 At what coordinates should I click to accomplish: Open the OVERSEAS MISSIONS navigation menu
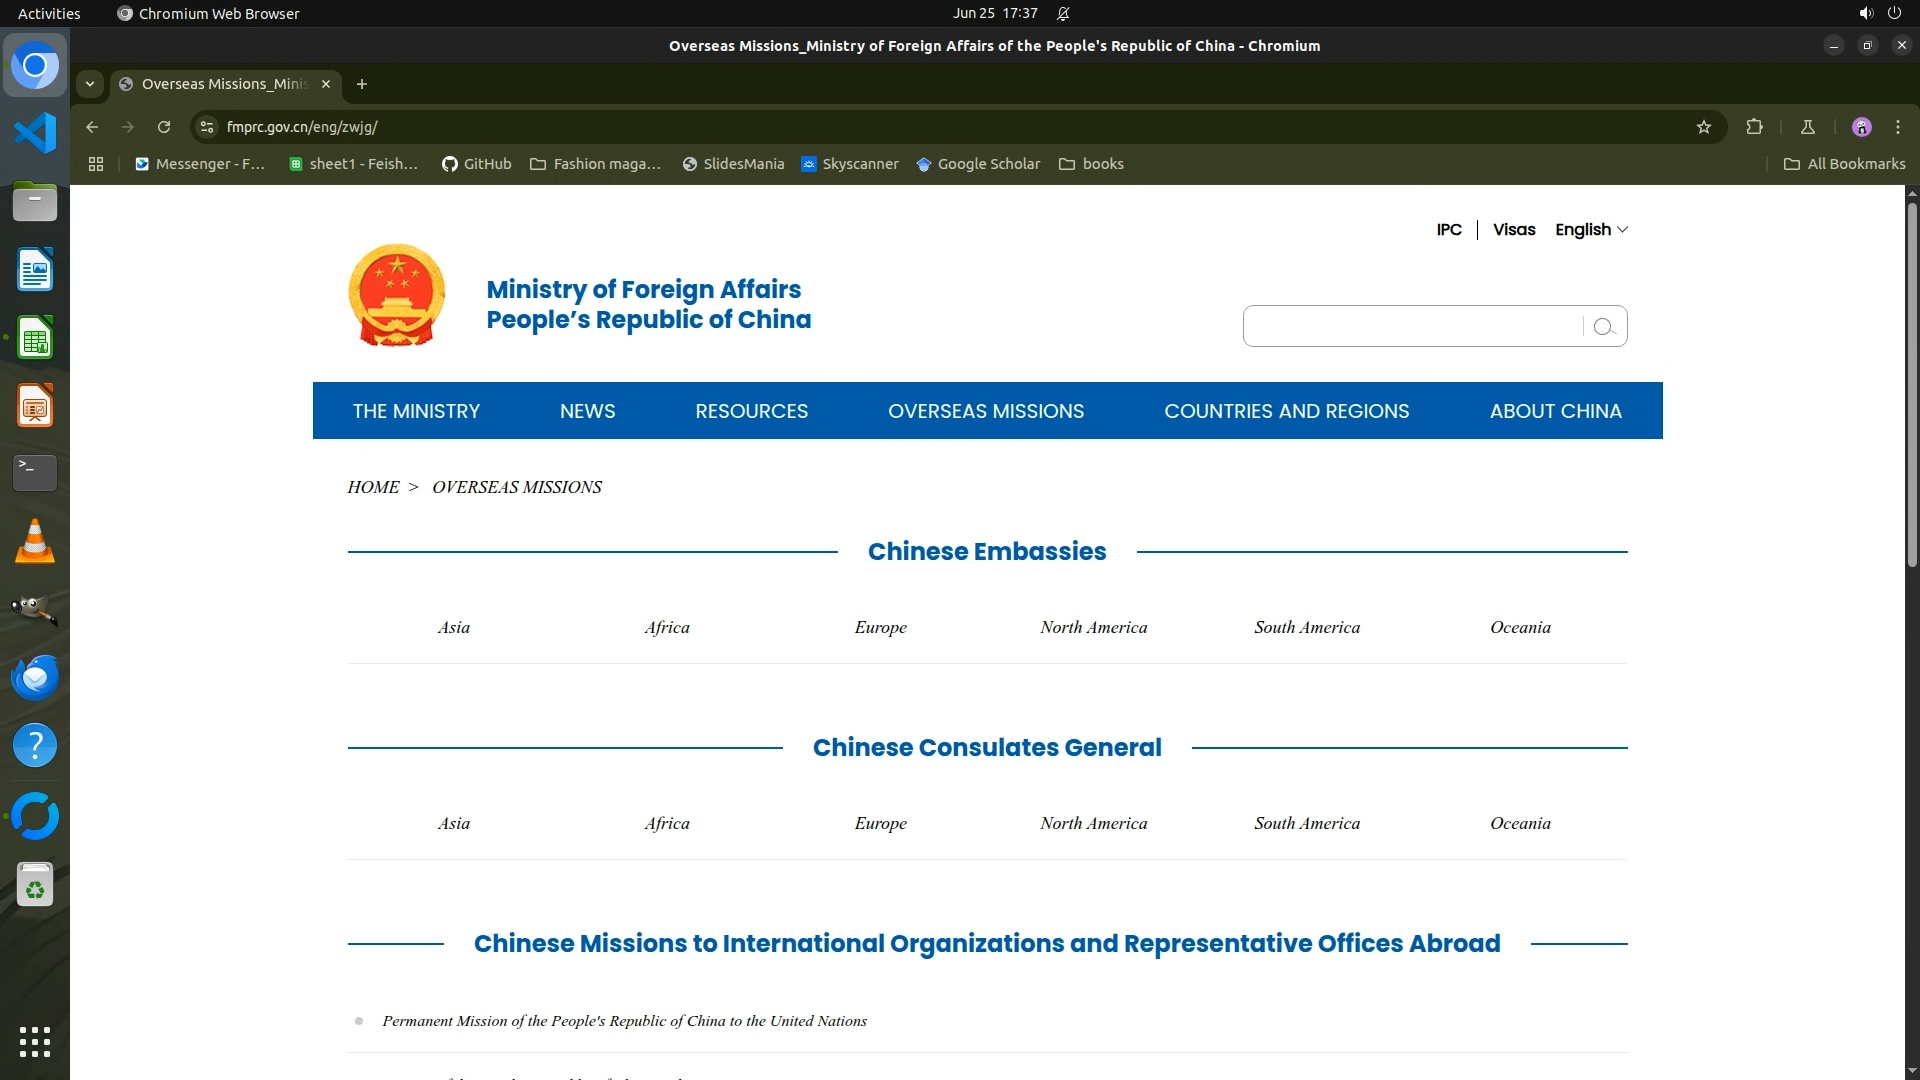tap(985, 411)
